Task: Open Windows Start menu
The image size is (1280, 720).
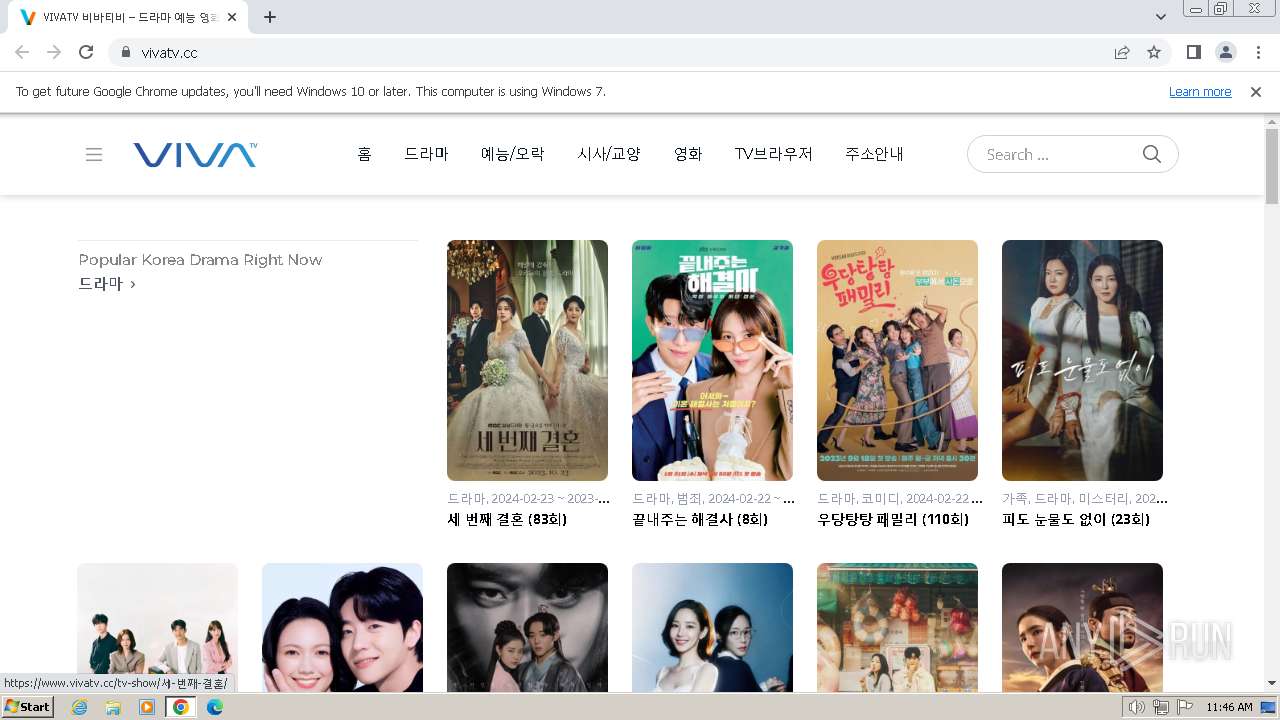Action: click(27, 707)
